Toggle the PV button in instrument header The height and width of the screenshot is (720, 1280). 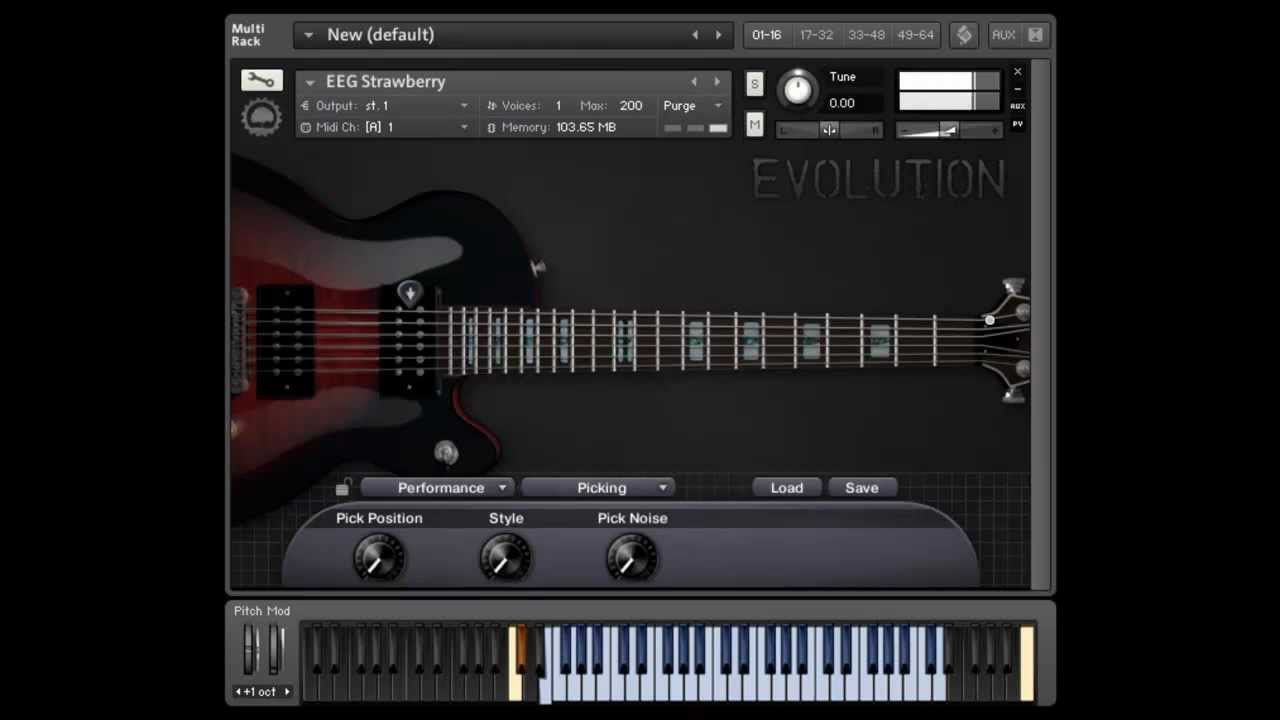pyautogui.click(x=1018, y=124)
